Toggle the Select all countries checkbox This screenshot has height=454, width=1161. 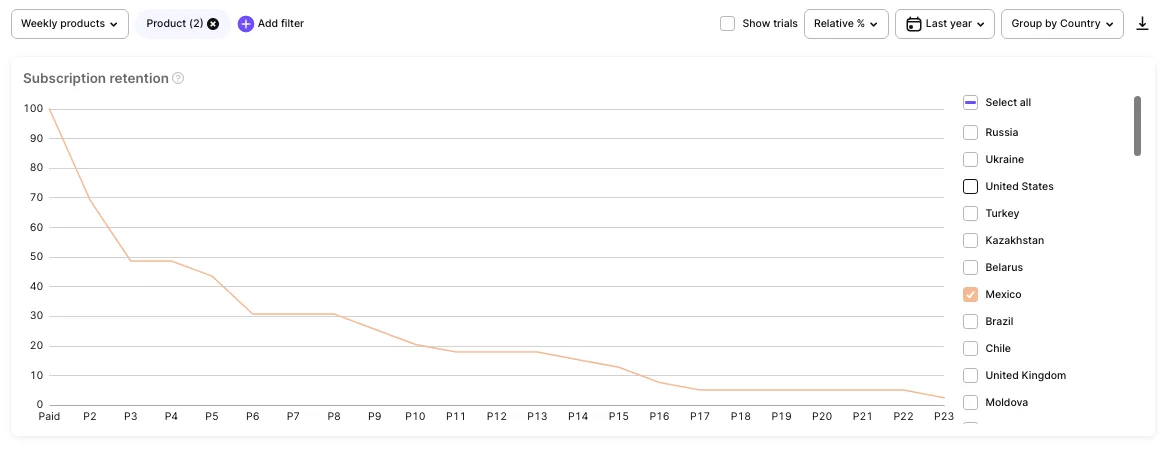970,102
